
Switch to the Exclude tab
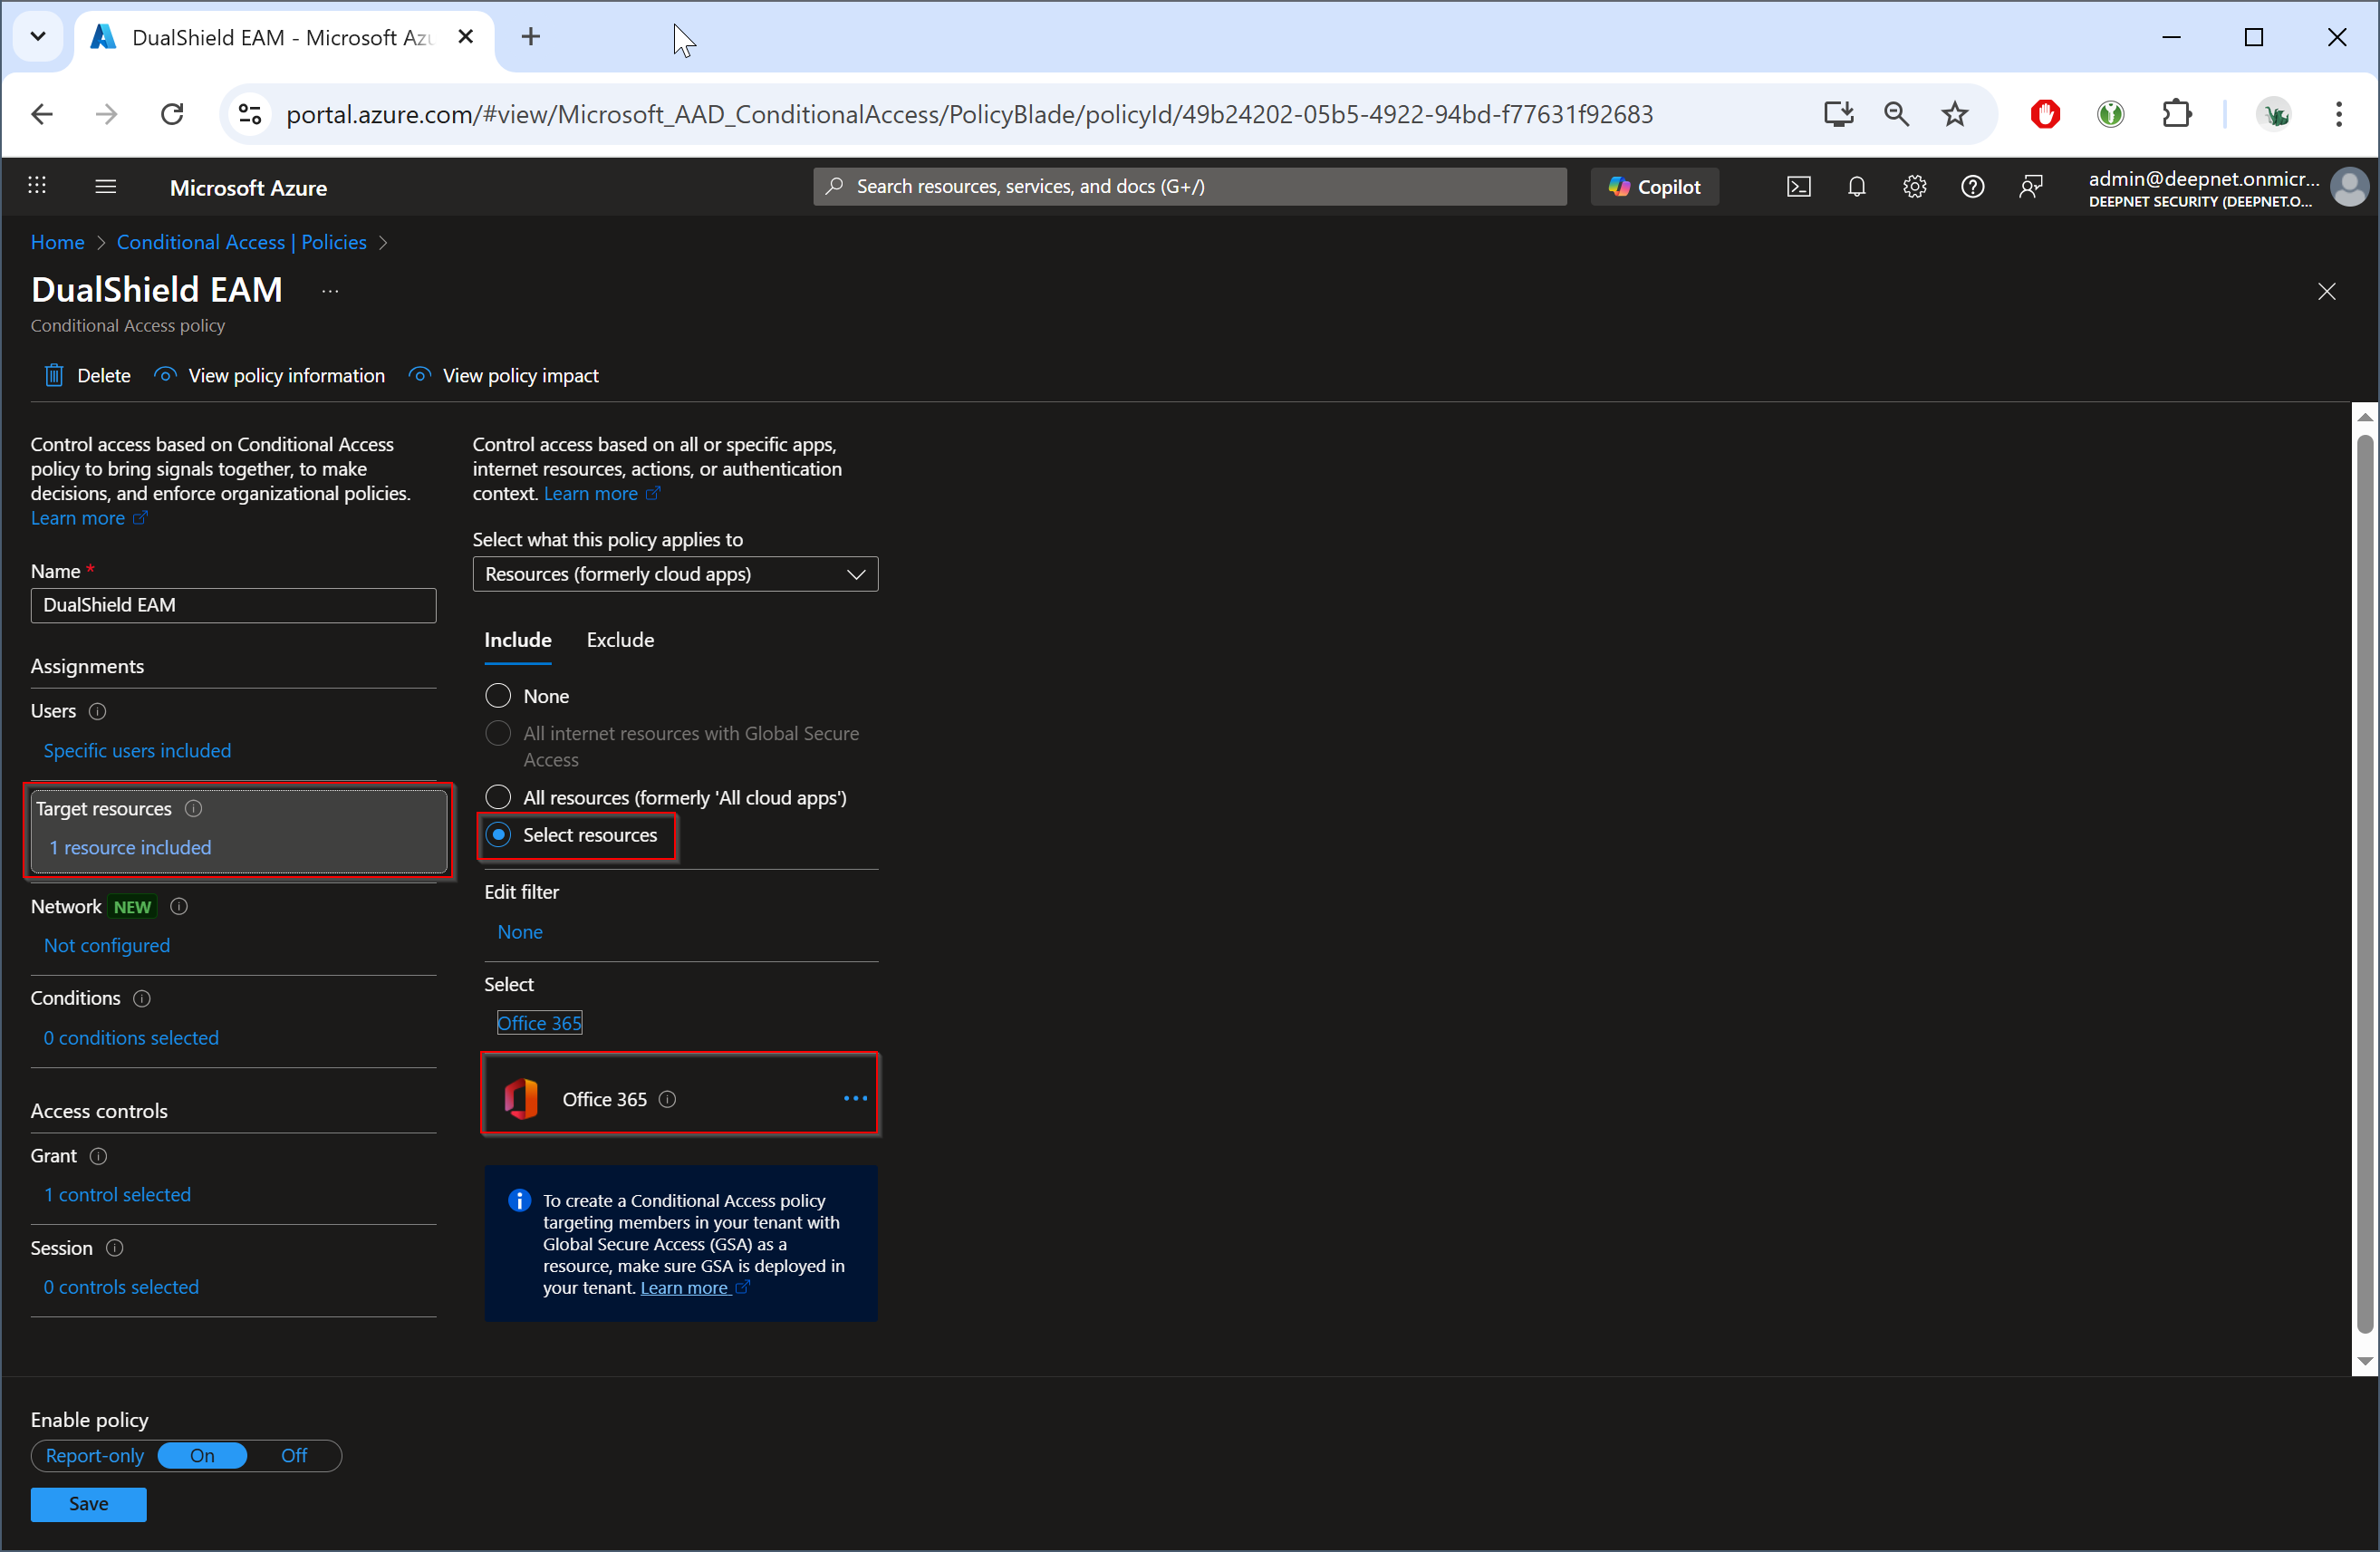pos(620,640)
